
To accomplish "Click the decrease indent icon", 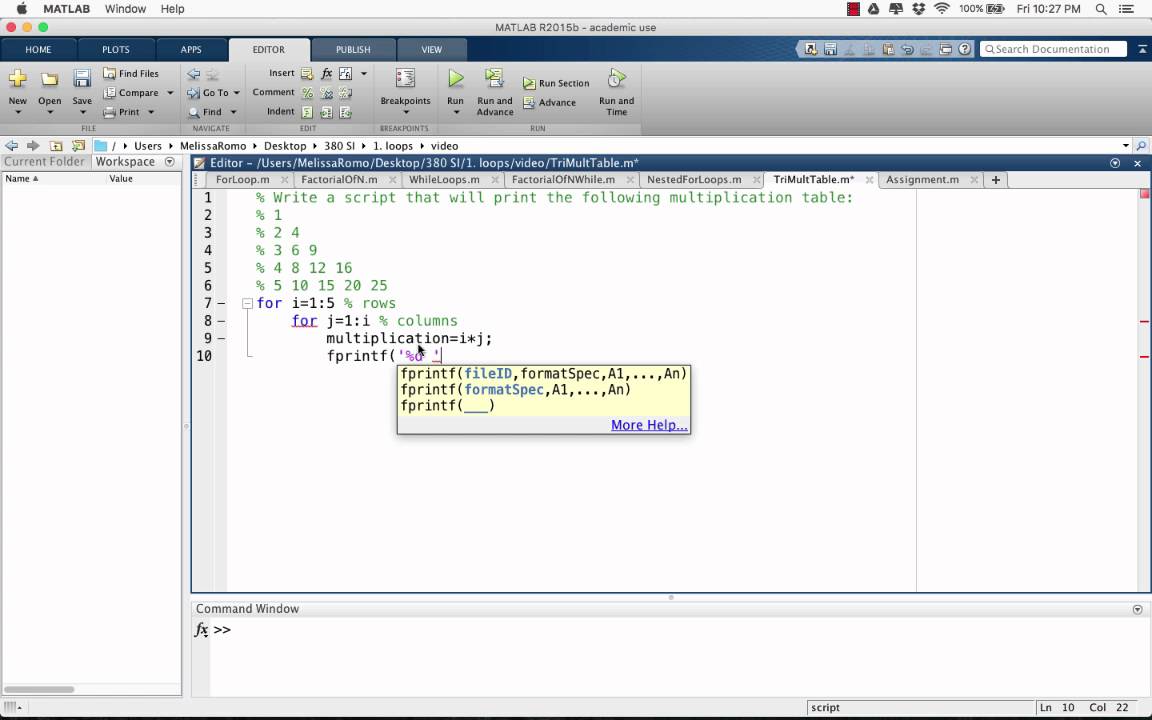I will [345, 112].
